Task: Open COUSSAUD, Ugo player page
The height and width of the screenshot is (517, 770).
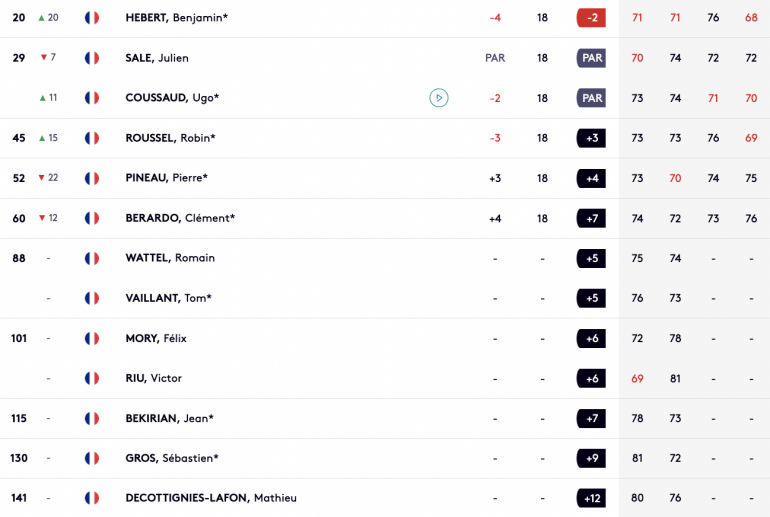Action: coord(172,98)
